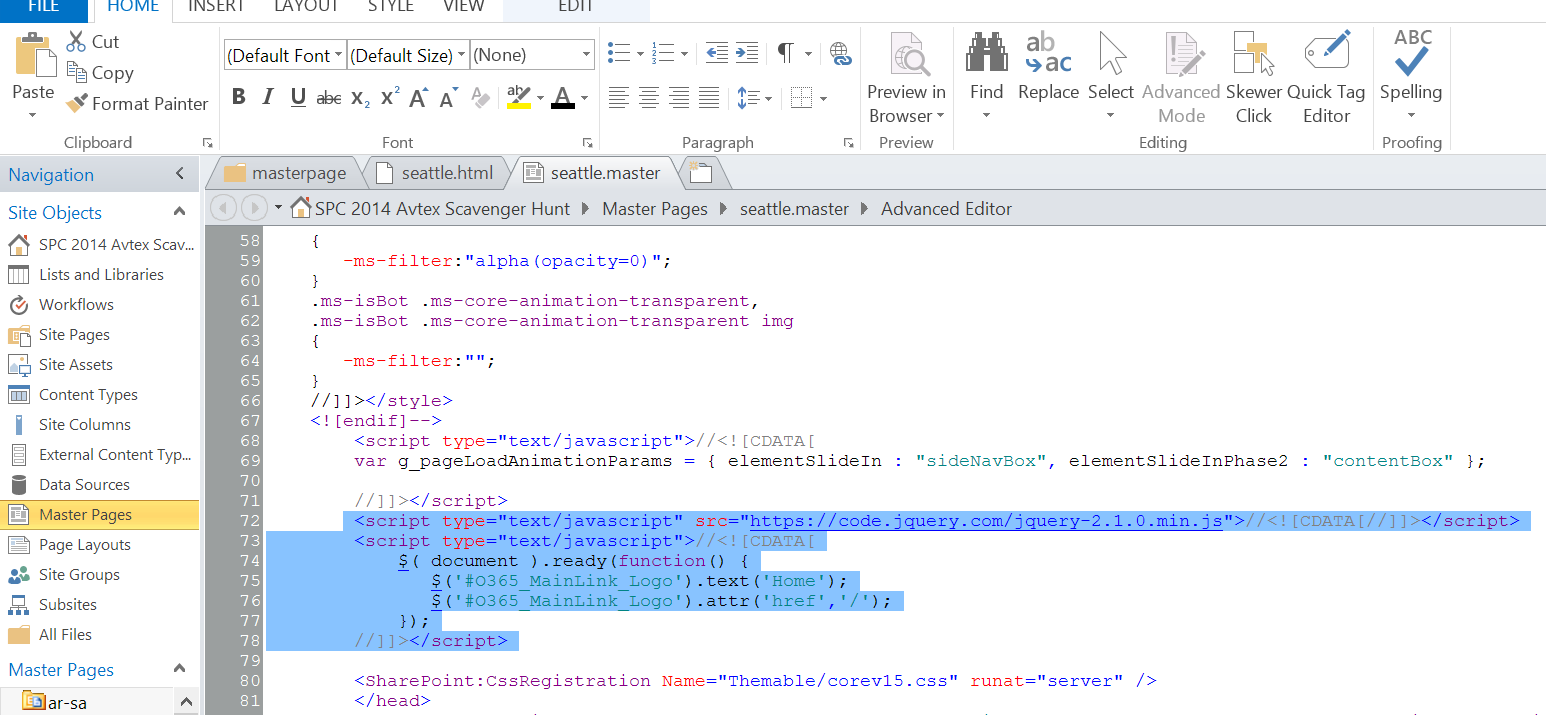Insert hyperlink using globe link icon
Screen dimensions: 1546x715
(x=841, y=54)
